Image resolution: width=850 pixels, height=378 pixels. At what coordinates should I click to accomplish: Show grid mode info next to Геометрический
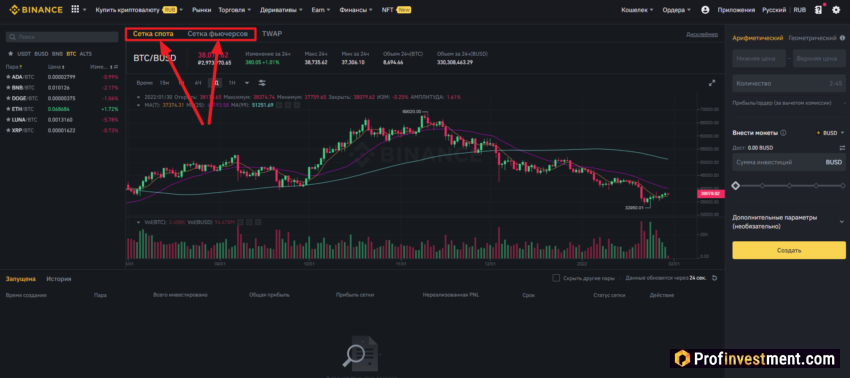click(x=842, y=38)
